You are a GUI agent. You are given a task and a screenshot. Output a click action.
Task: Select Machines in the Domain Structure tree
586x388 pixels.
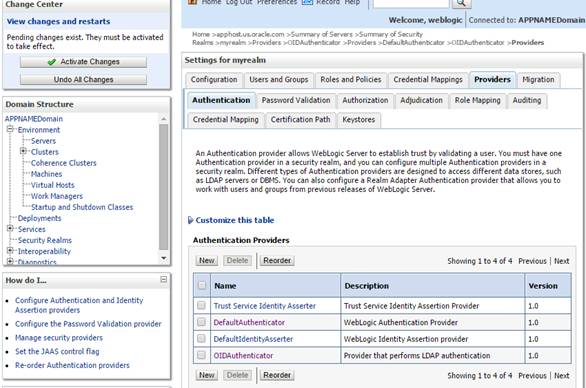point(46,174)
